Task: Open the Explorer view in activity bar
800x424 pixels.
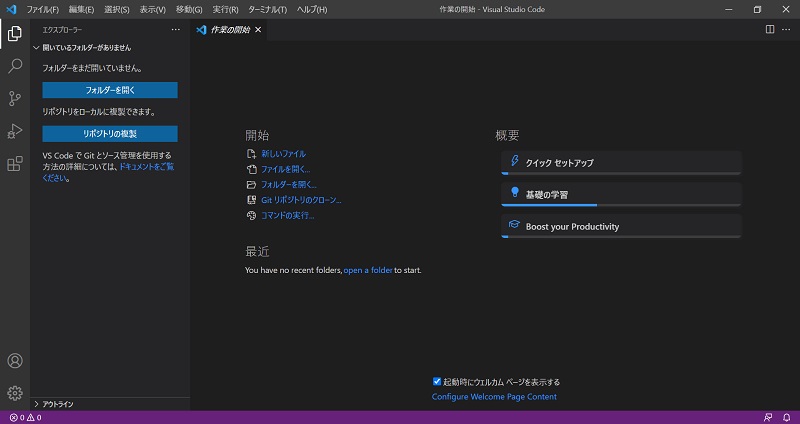Action: pos(15,34)
